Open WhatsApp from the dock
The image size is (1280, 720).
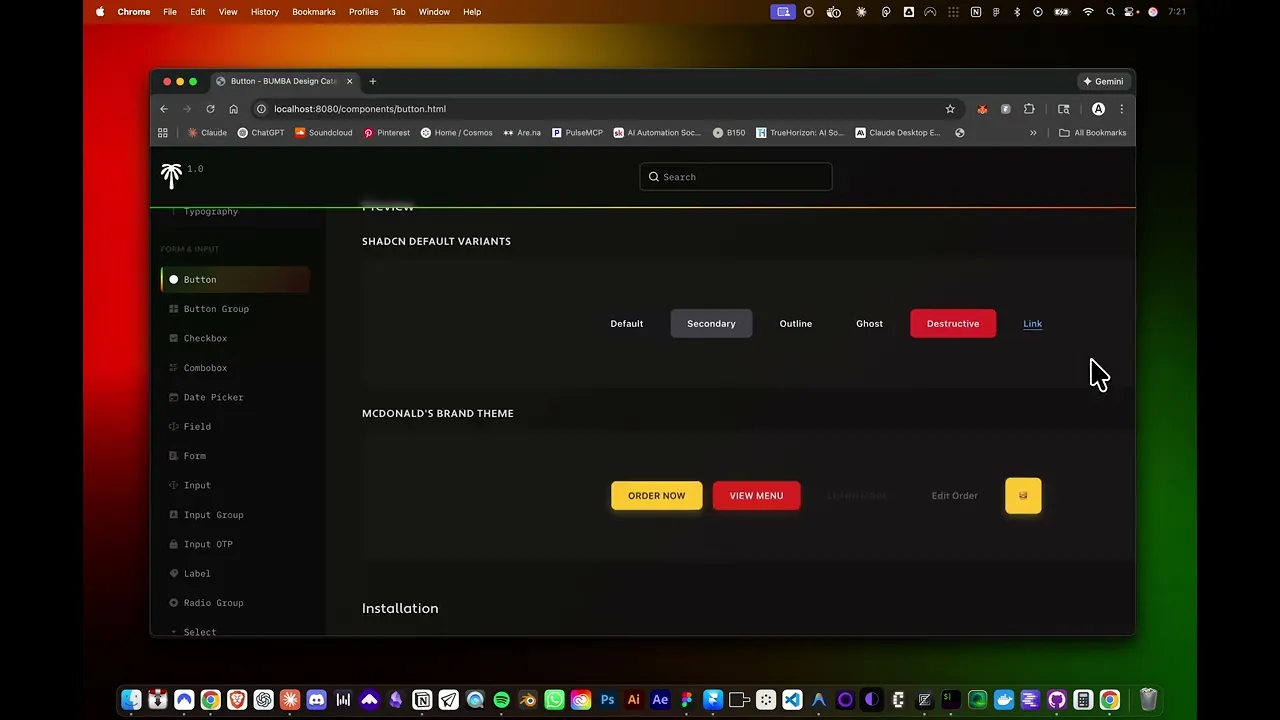pos(554,700)
